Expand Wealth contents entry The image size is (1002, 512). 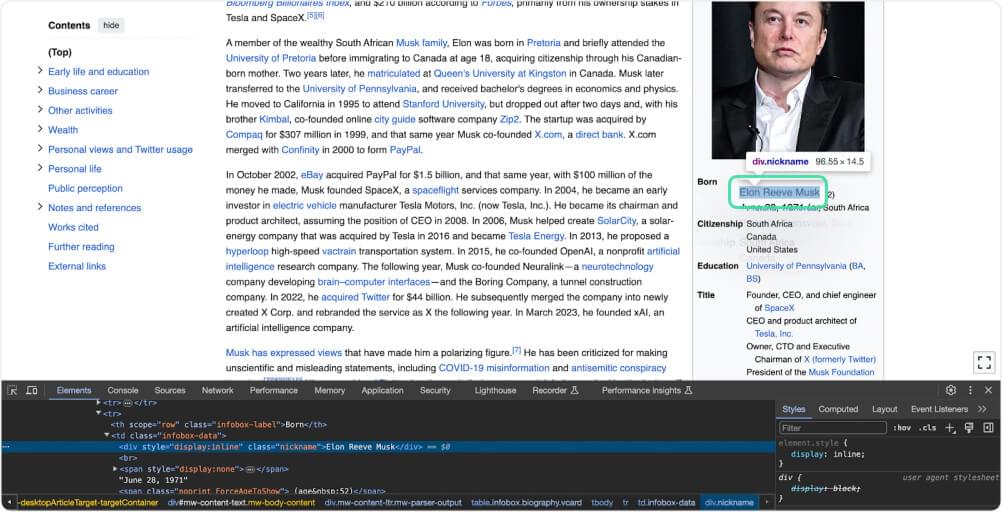tap(40, 129)
